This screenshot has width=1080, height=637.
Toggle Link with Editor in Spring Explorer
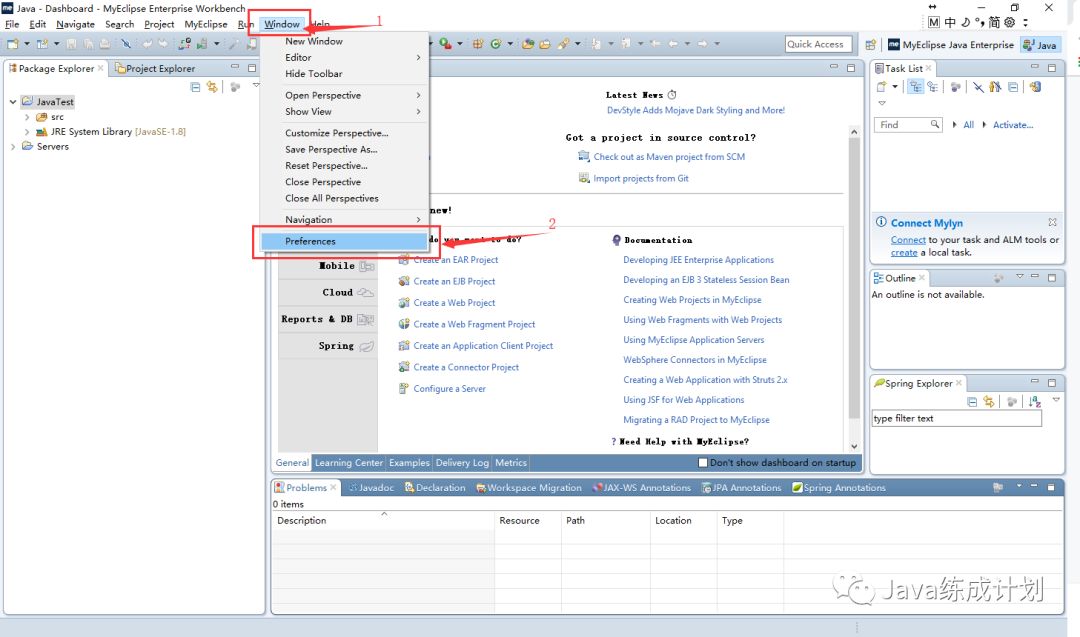(989, 401)
